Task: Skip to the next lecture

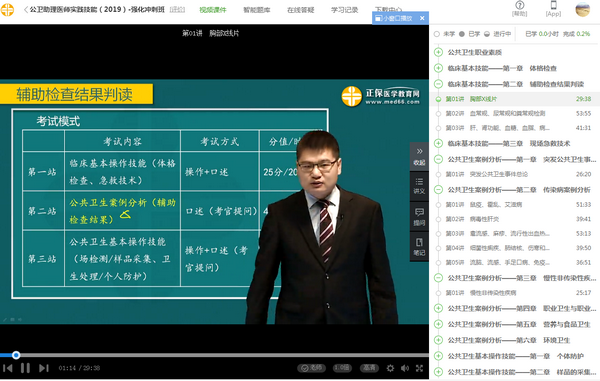Action: pyautogui.click(x=44, y=368)
